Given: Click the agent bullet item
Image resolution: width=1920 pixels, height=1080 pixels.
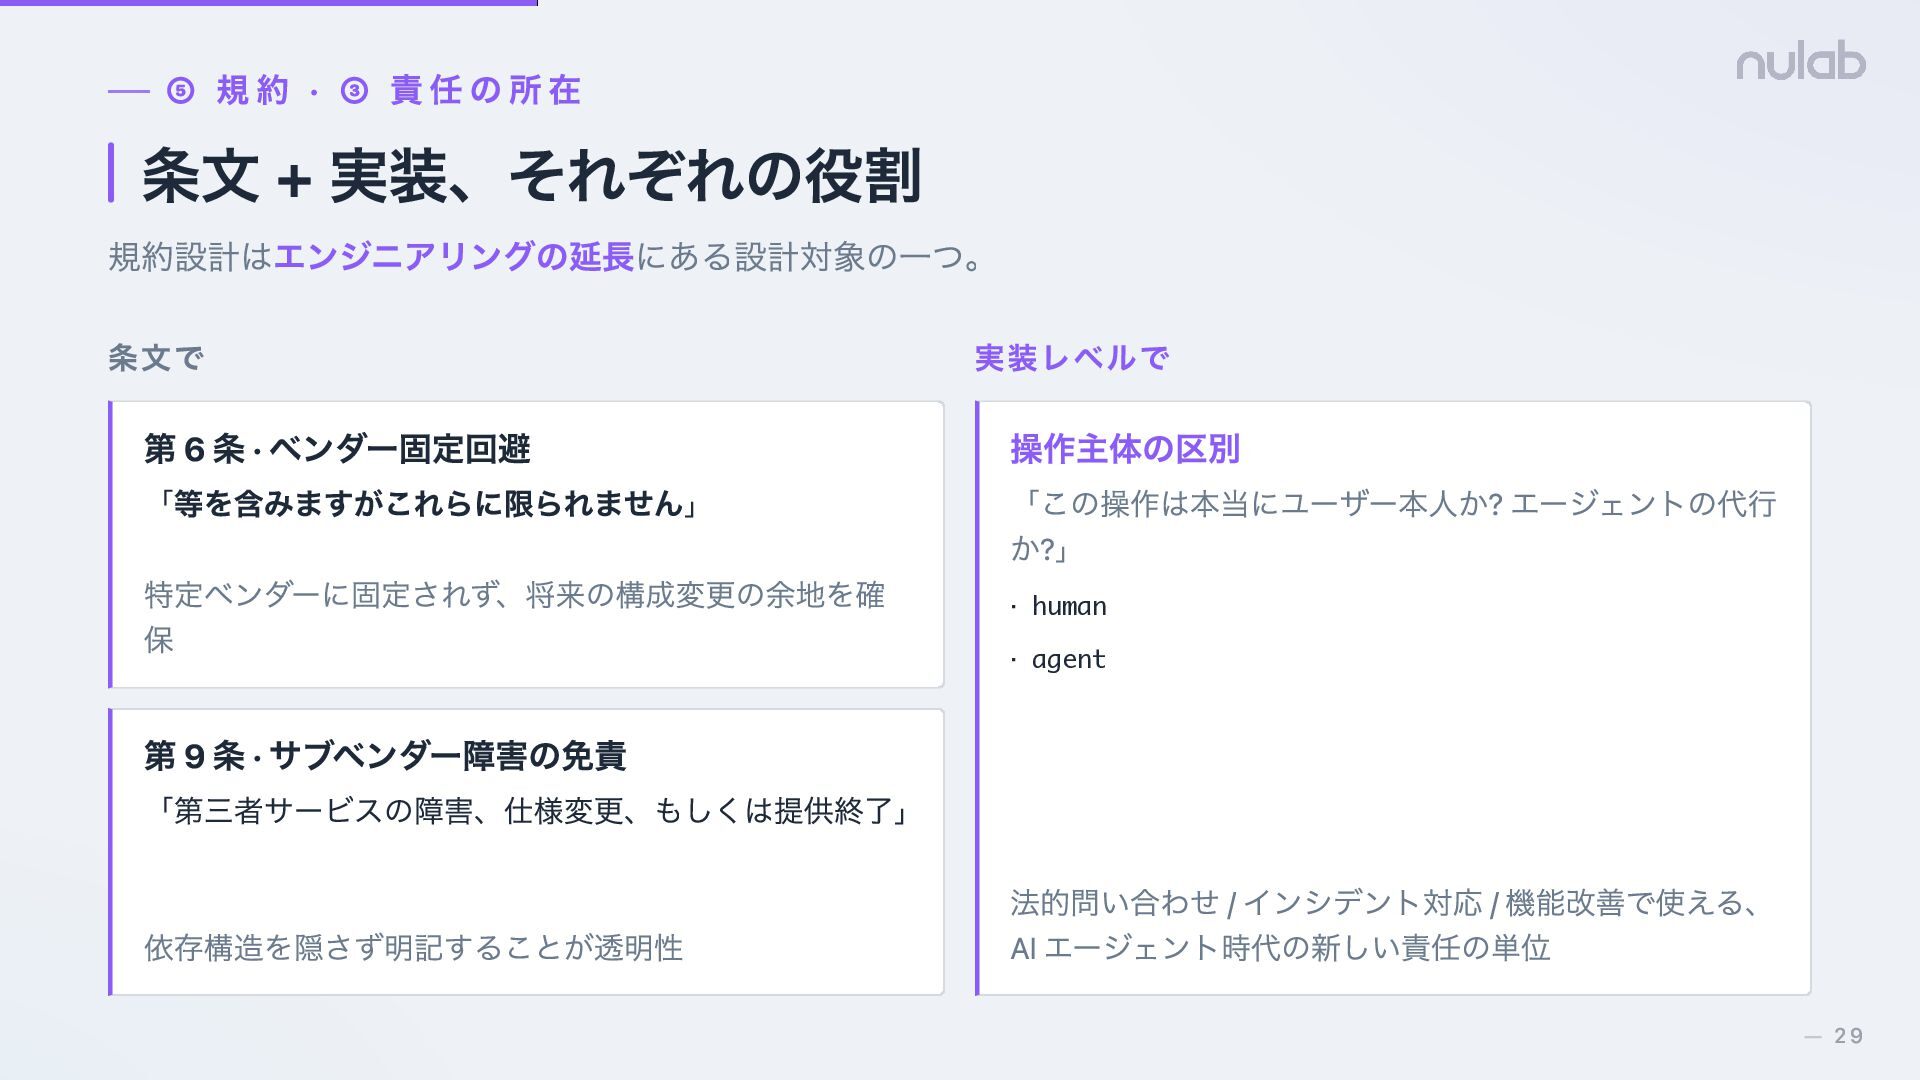Looking at the screenshot, I should pyautogui.click(x=1068, y=660).
